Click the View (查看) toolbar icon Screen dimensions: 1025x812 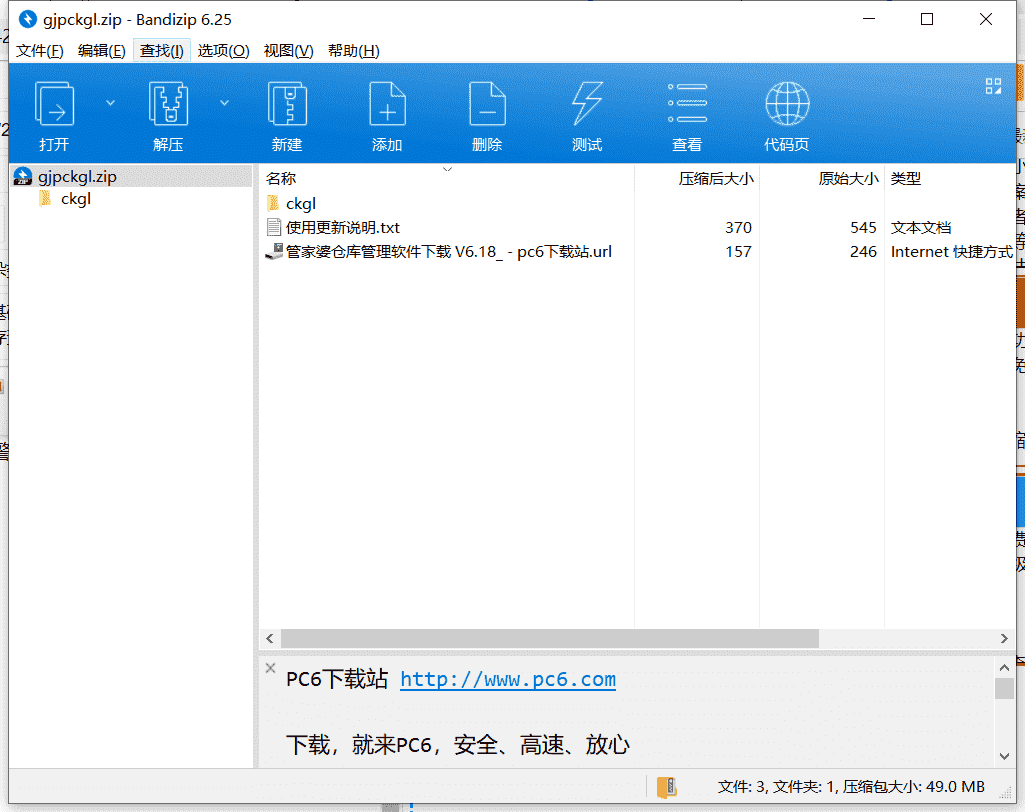tap(687, 103)
